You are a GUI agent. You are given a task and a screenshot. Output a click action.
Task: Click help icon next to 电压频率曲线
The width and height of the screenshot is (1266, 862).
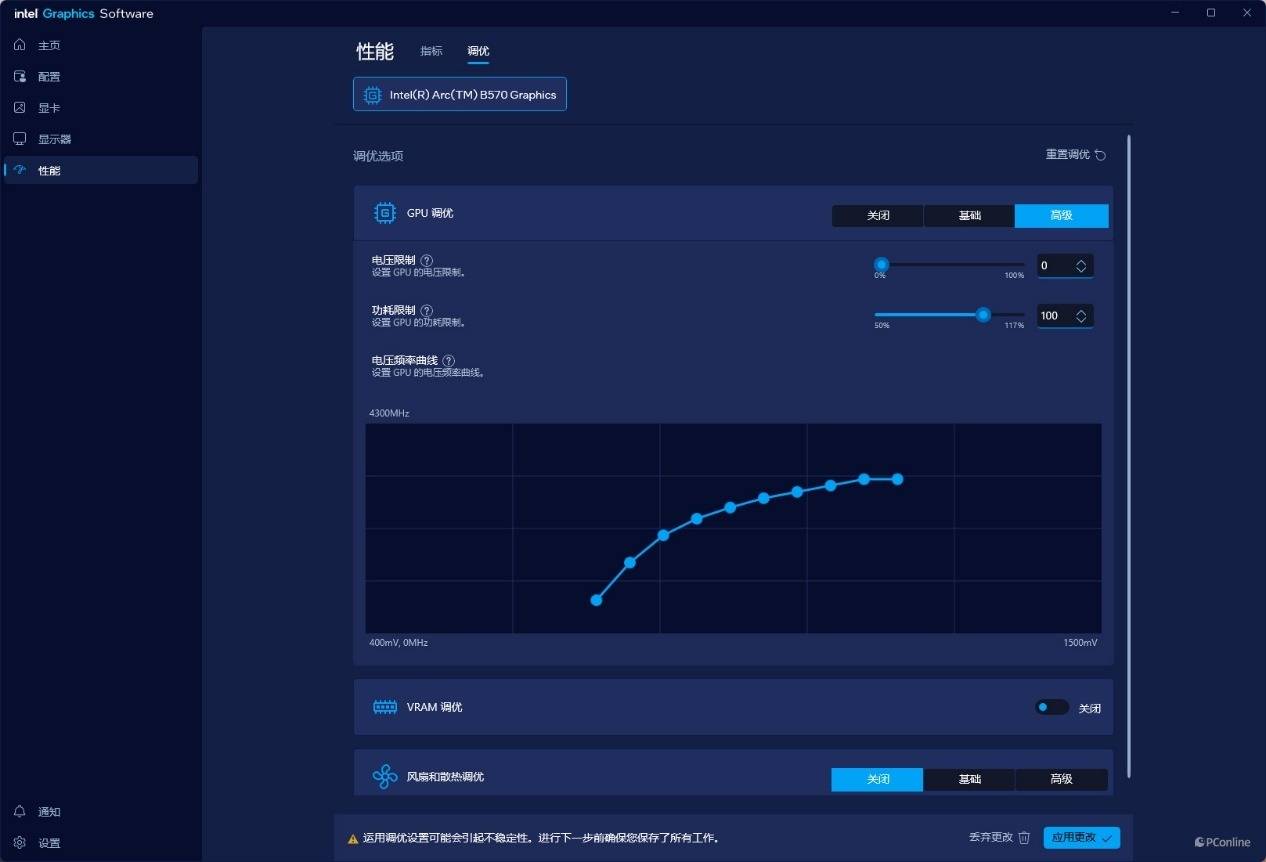click(x=449, y=361)
